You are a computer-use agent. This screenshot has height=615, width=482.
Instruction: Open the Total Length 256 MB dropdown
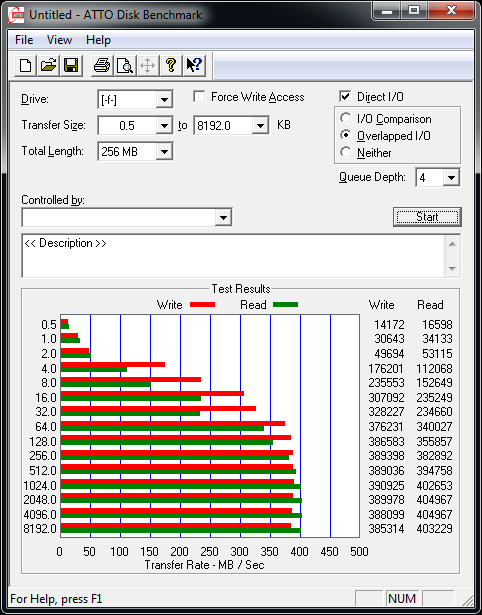pos(164,151)
